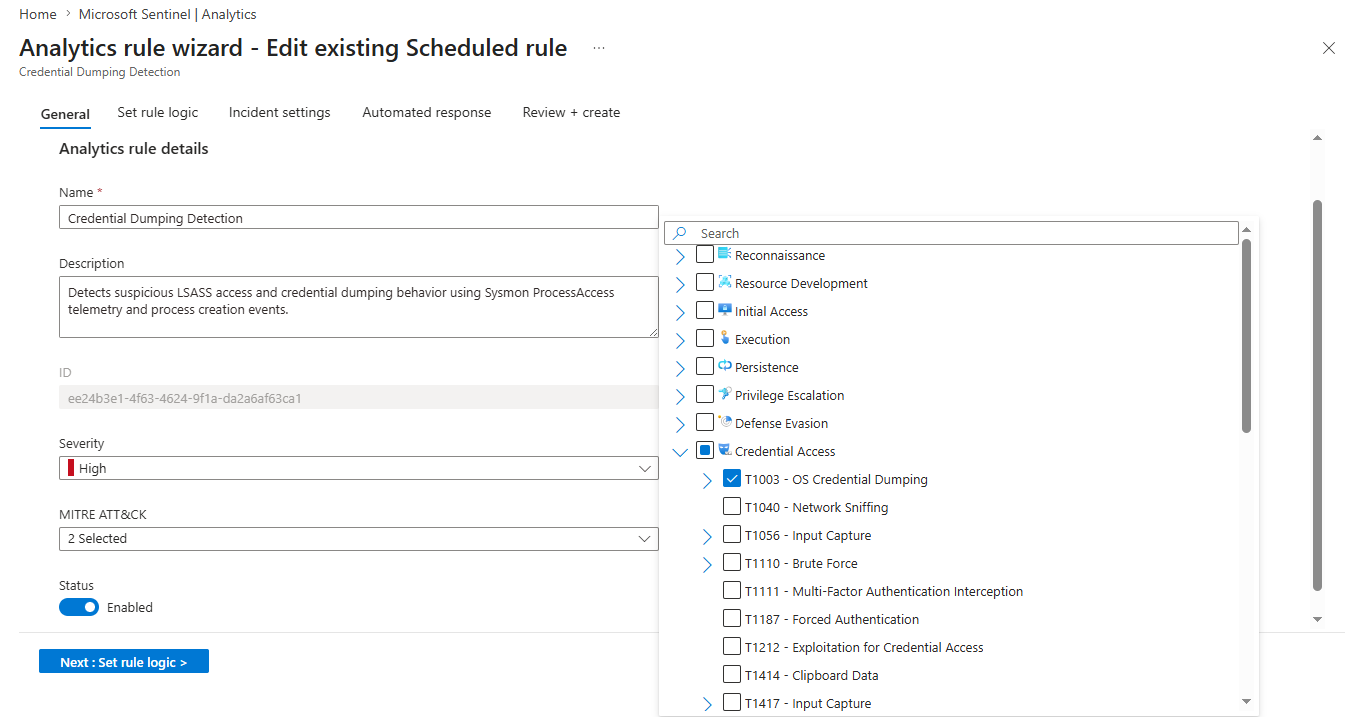Click the main page scrollbar thumb

[1317, 395]
